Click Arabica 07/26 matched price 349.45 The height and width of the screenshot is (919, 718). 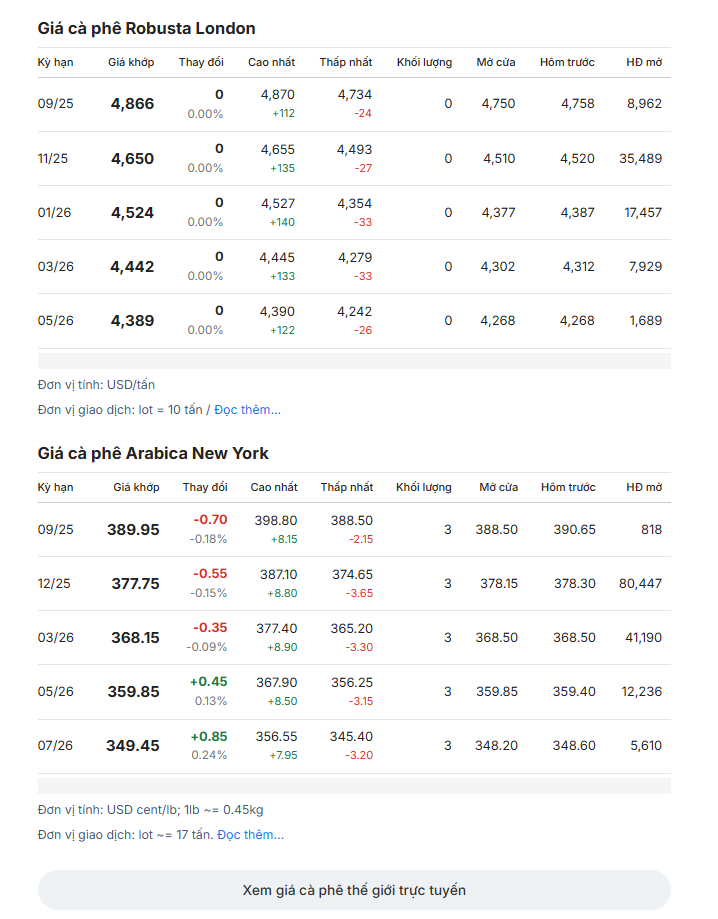(x=133, y=746)
